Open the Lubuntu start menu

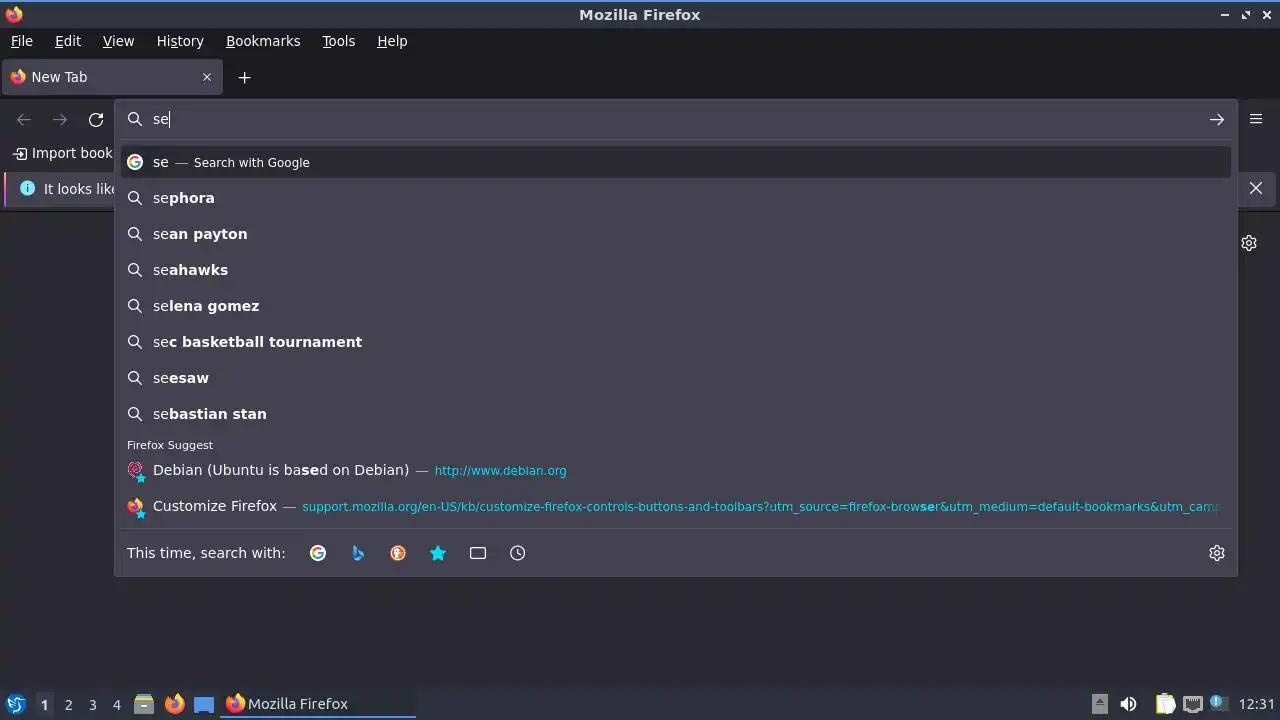click(x=15, y=704)
